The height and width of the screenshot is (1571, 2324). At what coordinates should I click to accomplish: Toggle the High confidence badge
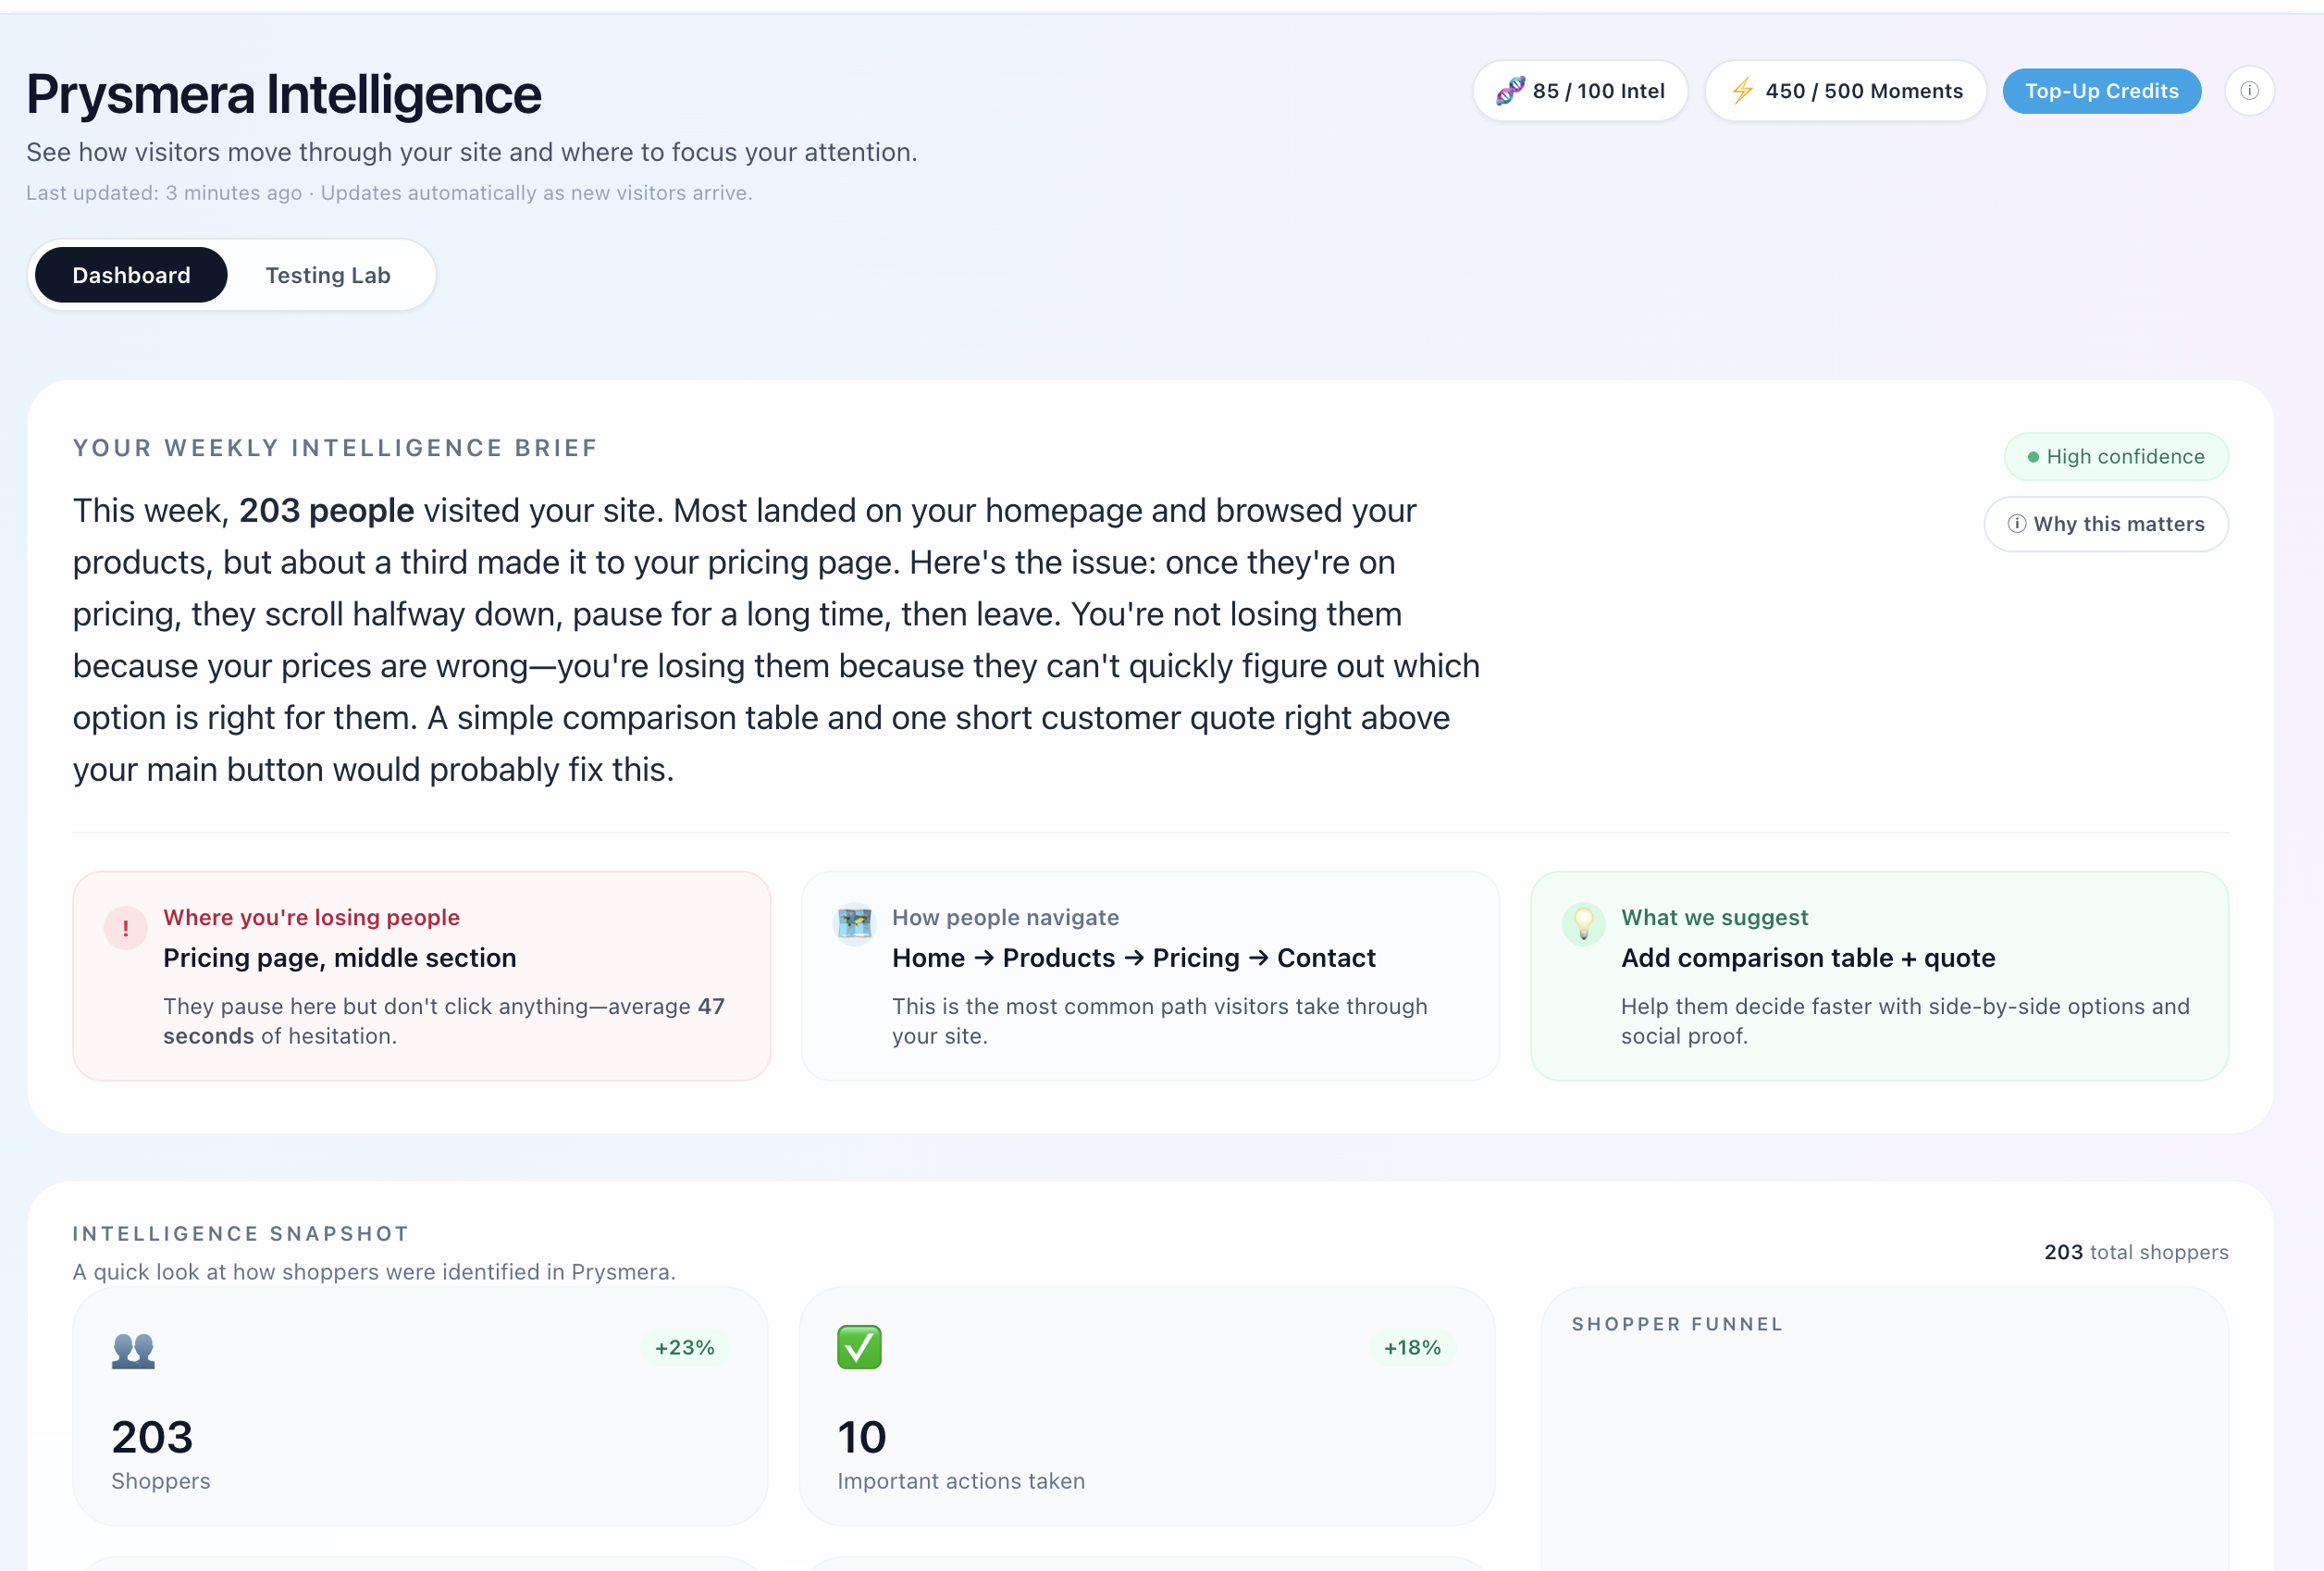point(2116,456)
